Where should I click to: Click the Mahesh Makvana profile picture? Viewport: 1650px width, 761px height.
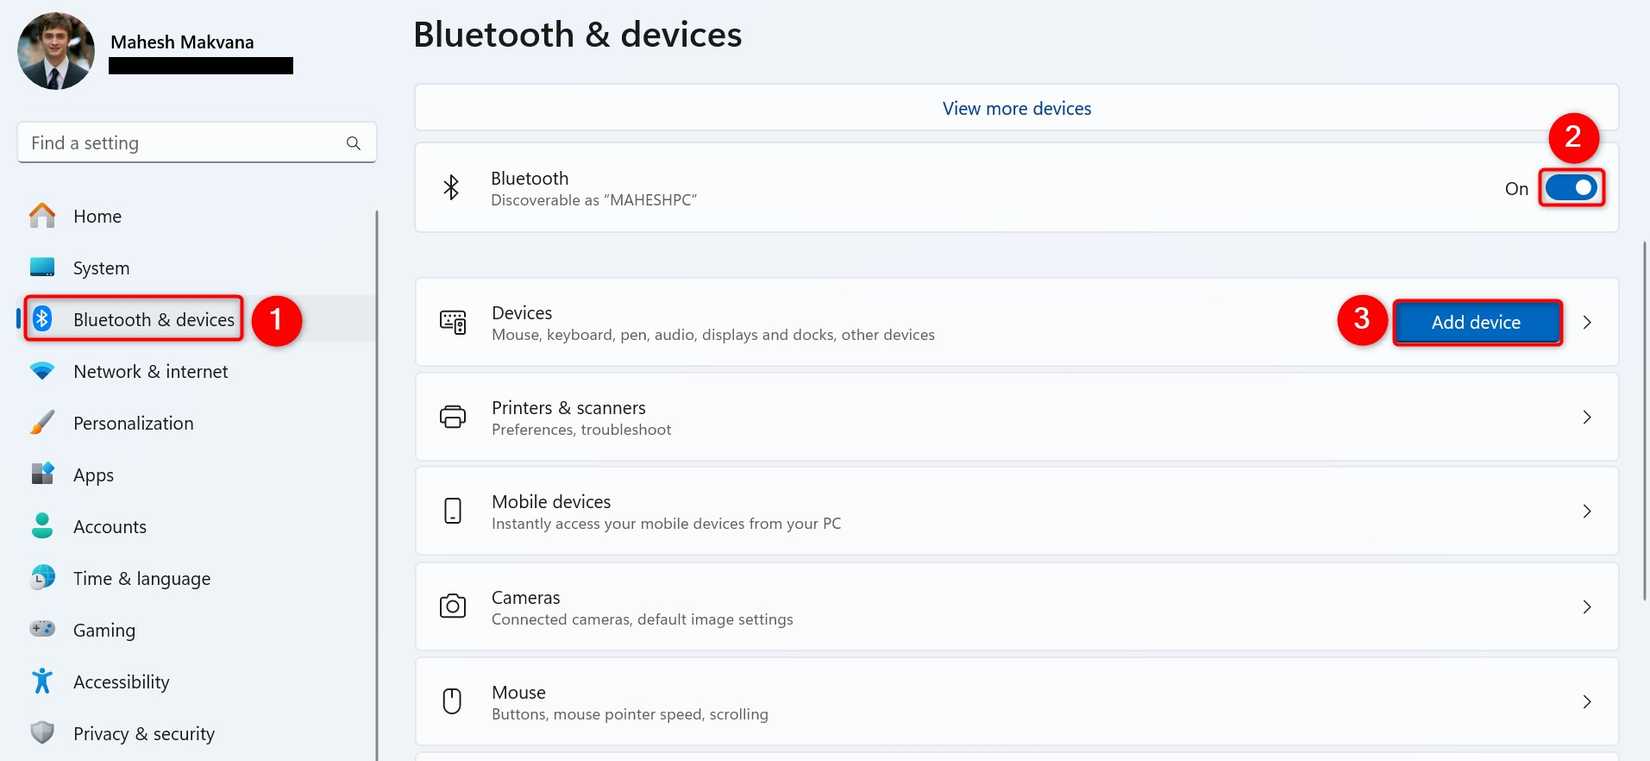click(x=56, y=51)
